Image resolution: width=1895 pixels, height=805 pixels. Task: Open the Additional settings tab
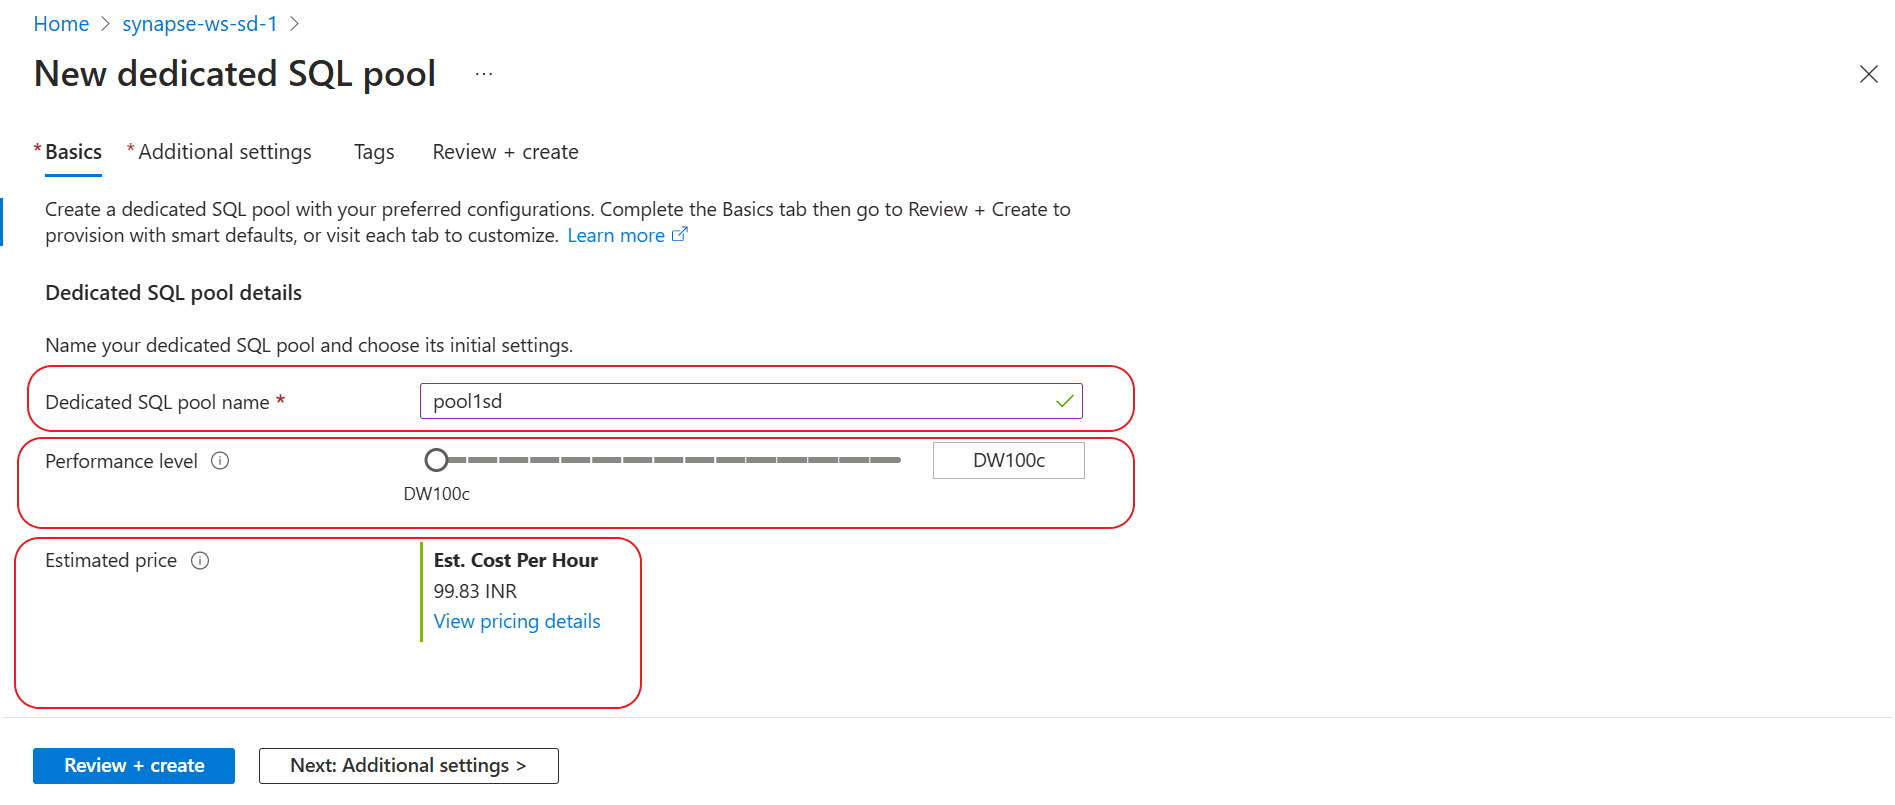(224, 152)
